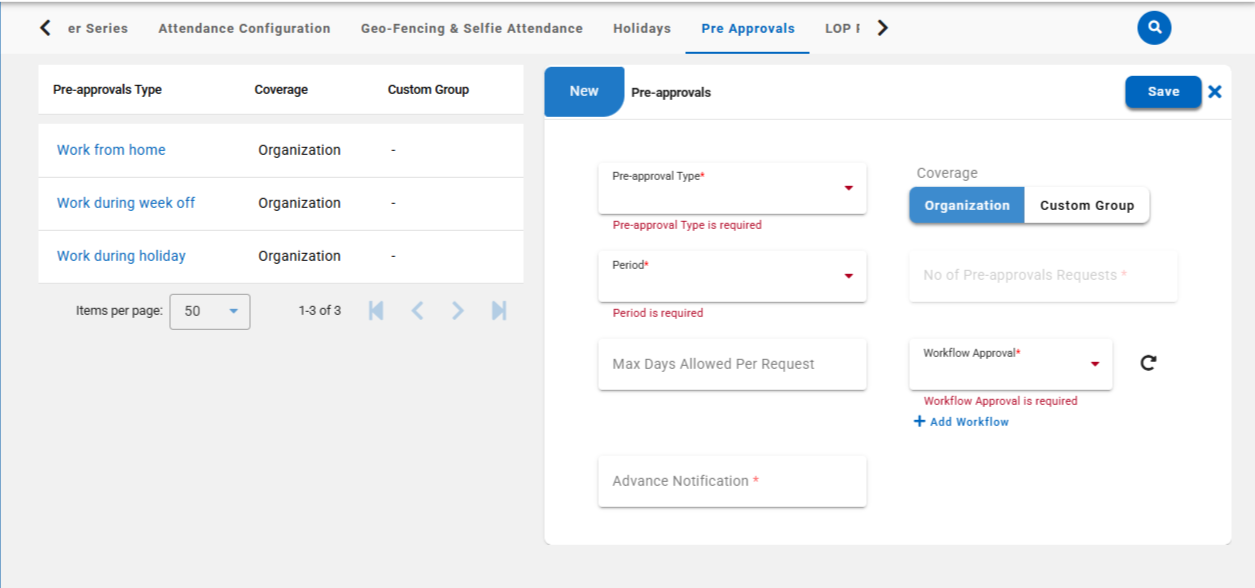Jump to the last page of results
Screen dimensions: 1255x588
499,311
